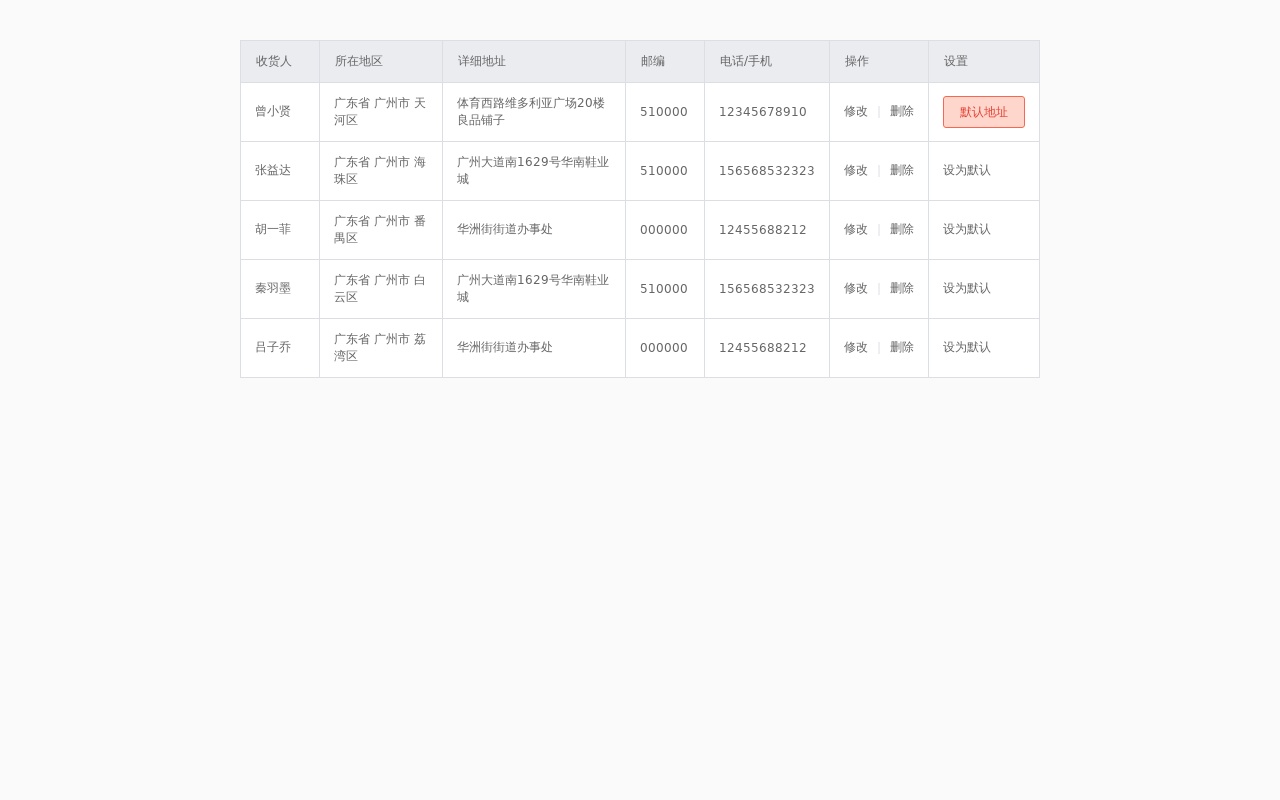Click 张益达's phone 156568532323
The width and height of the screenshot is (1280, 800).
pyautogui.click(x=767, y=170)
